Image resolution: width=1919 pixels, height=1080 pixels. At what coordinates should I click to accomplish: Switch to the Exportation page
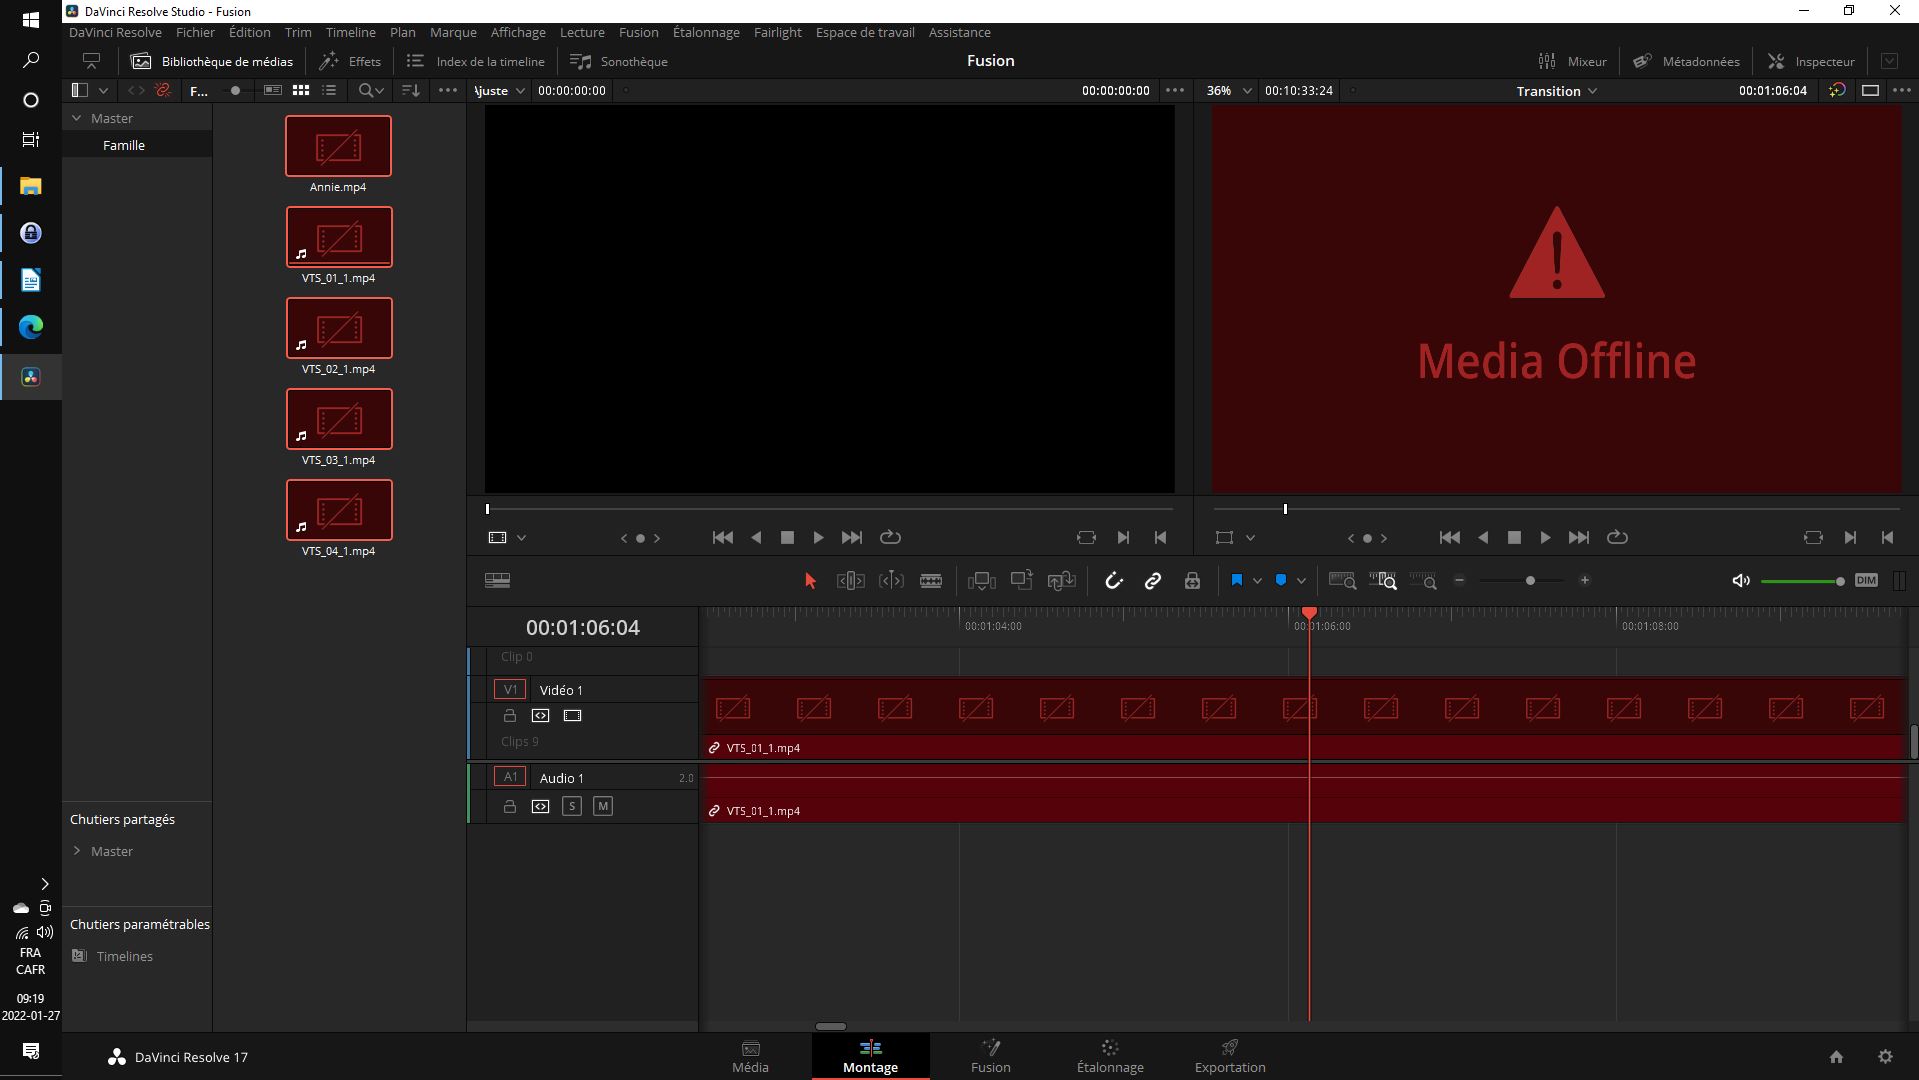1230,1057
